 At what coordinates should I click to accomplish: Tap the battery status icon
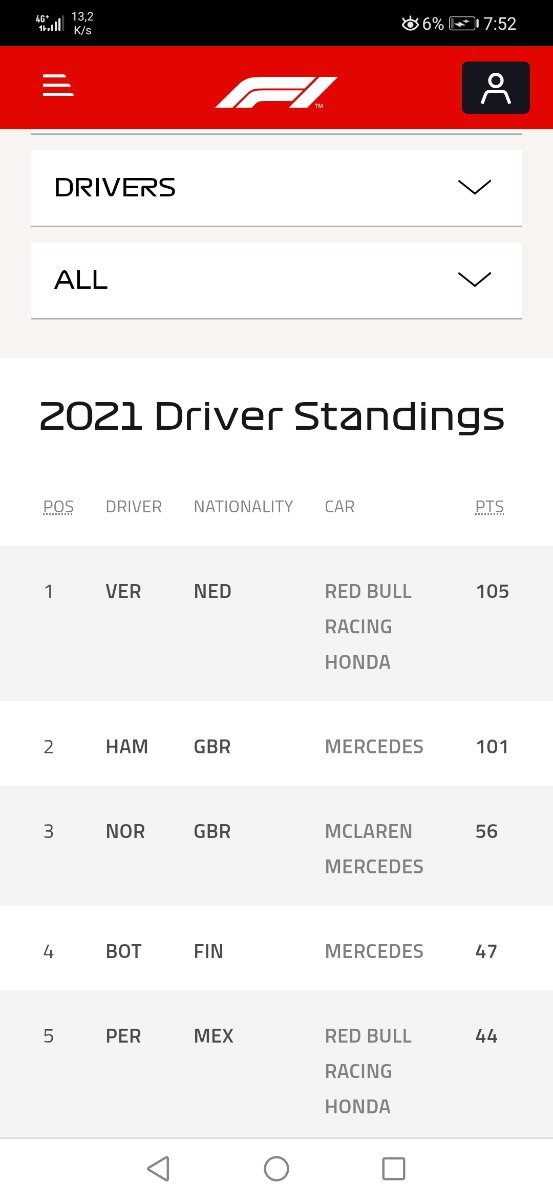point(463,23)
